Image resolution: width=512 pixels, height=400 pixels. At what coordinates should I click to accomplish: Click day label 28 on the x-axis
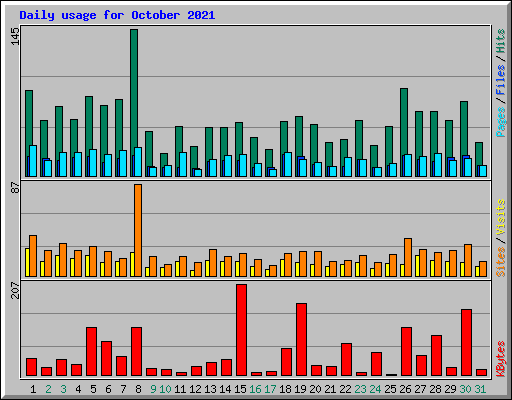[x=435, y=389]
